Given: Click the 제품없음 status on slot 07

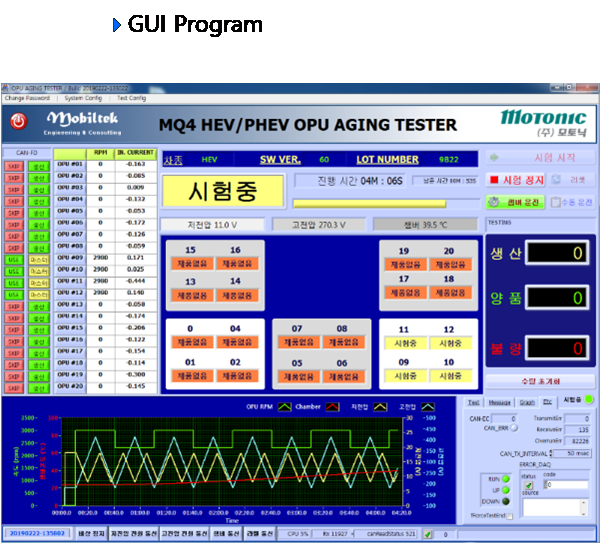Looking at the screenshot, I should (299, 342).
